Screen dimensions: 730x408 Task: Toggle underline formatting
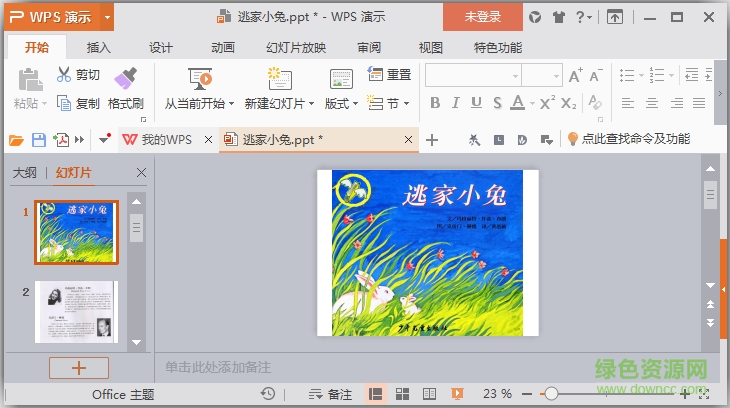[x=476, y=103]
